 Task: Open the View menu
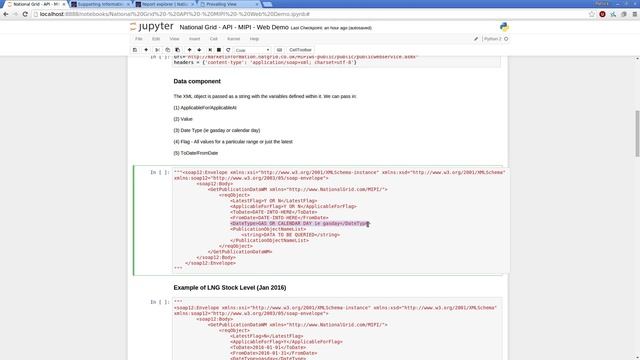tap(174, 39)
